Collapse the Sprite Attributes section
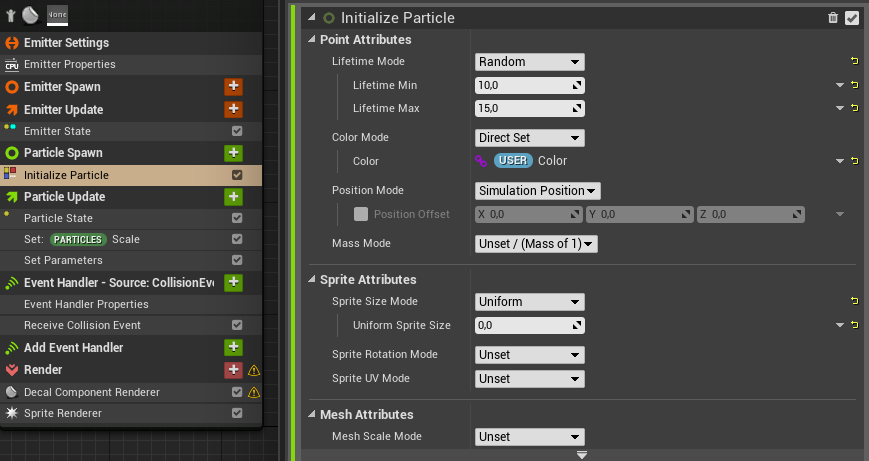This screenshot has width=869, height=461. pos(312,279)
